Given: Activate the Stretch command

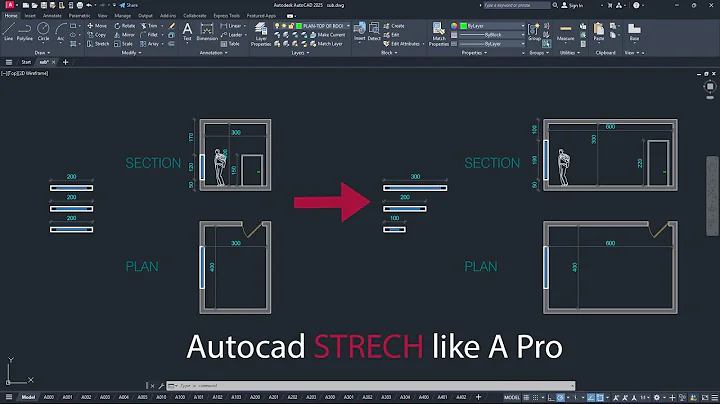Looking at the screenshot, I should [x=98, y=44].
